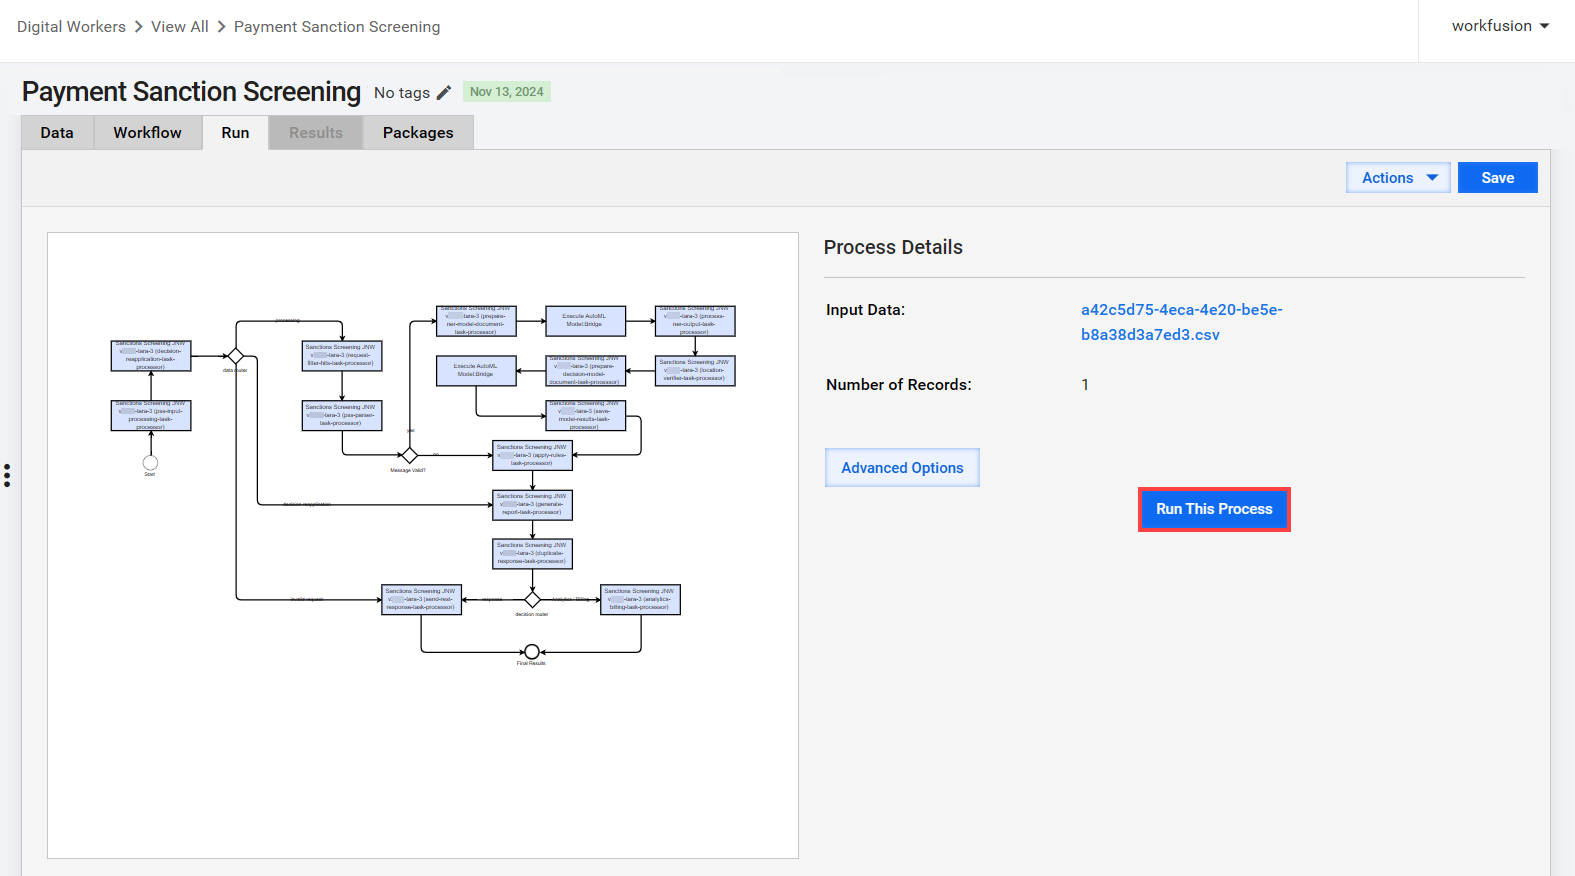
Task: Select the location-verifier task processor node
Action: pos(695,371)
